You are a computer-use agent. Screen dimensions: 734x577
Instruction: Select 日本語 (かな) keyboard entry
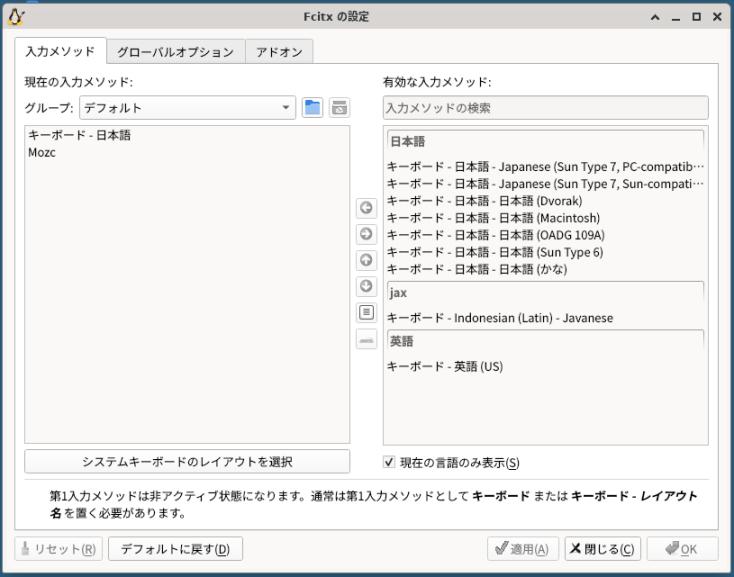[x=545, y=269]
